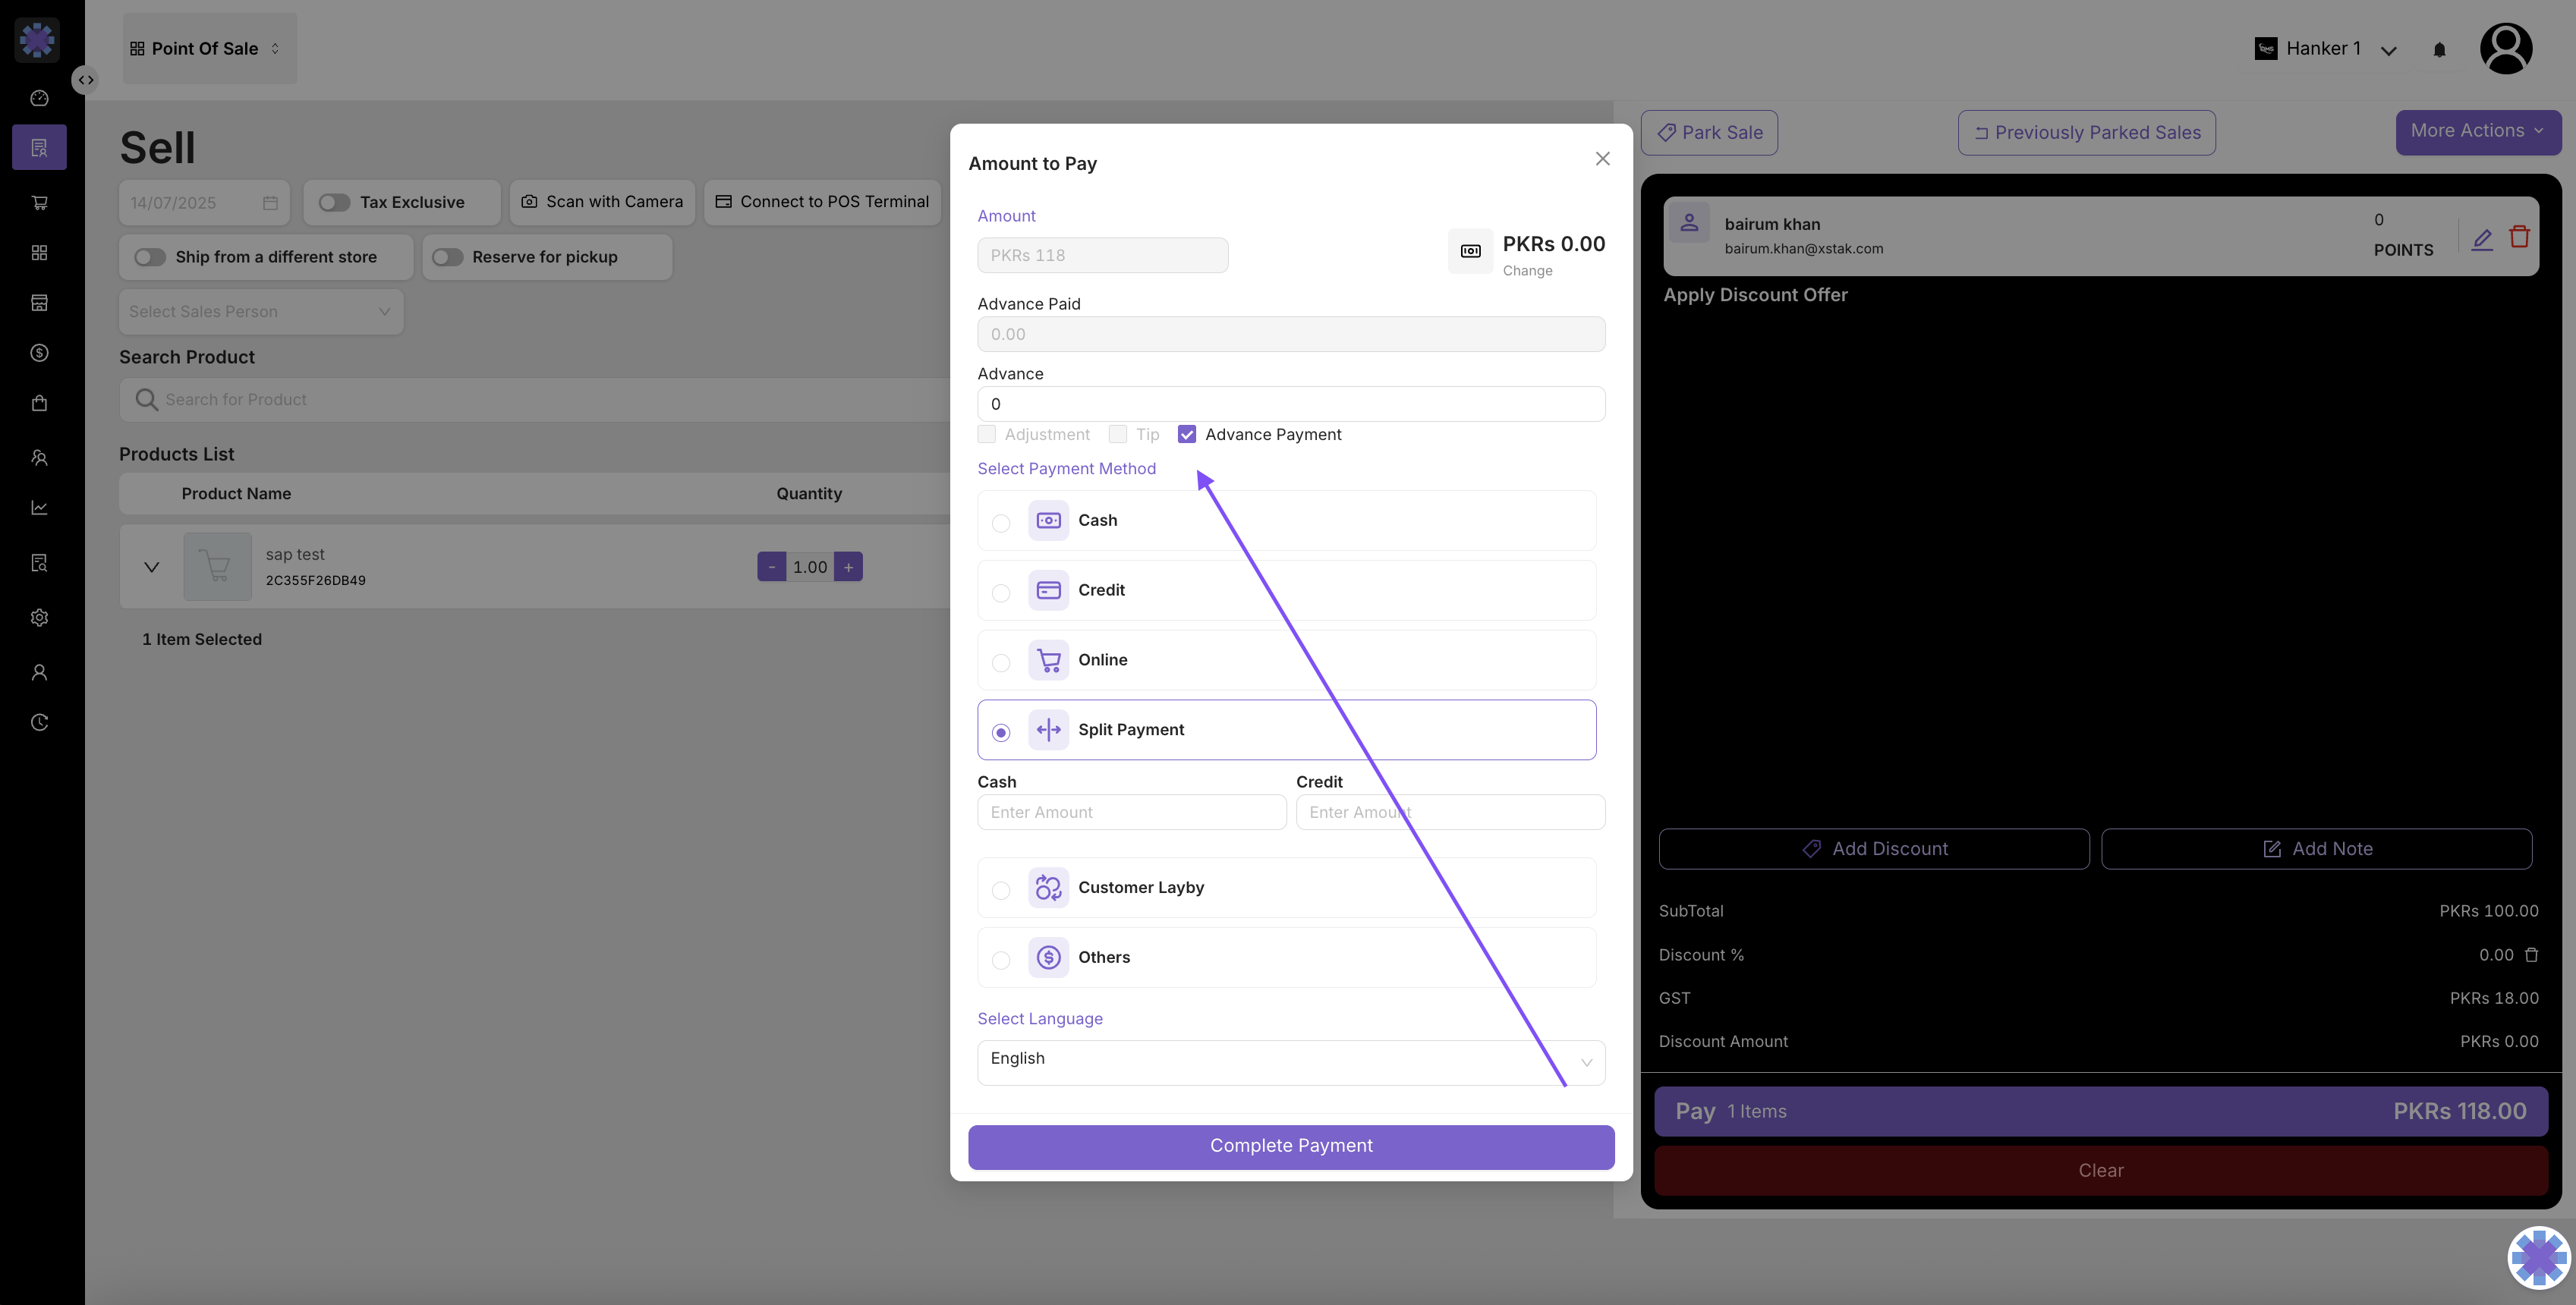This screenshot has width=2576, height=1305.
Task: Click the Previously Parked Sales button
Action: coord(2086,132)
